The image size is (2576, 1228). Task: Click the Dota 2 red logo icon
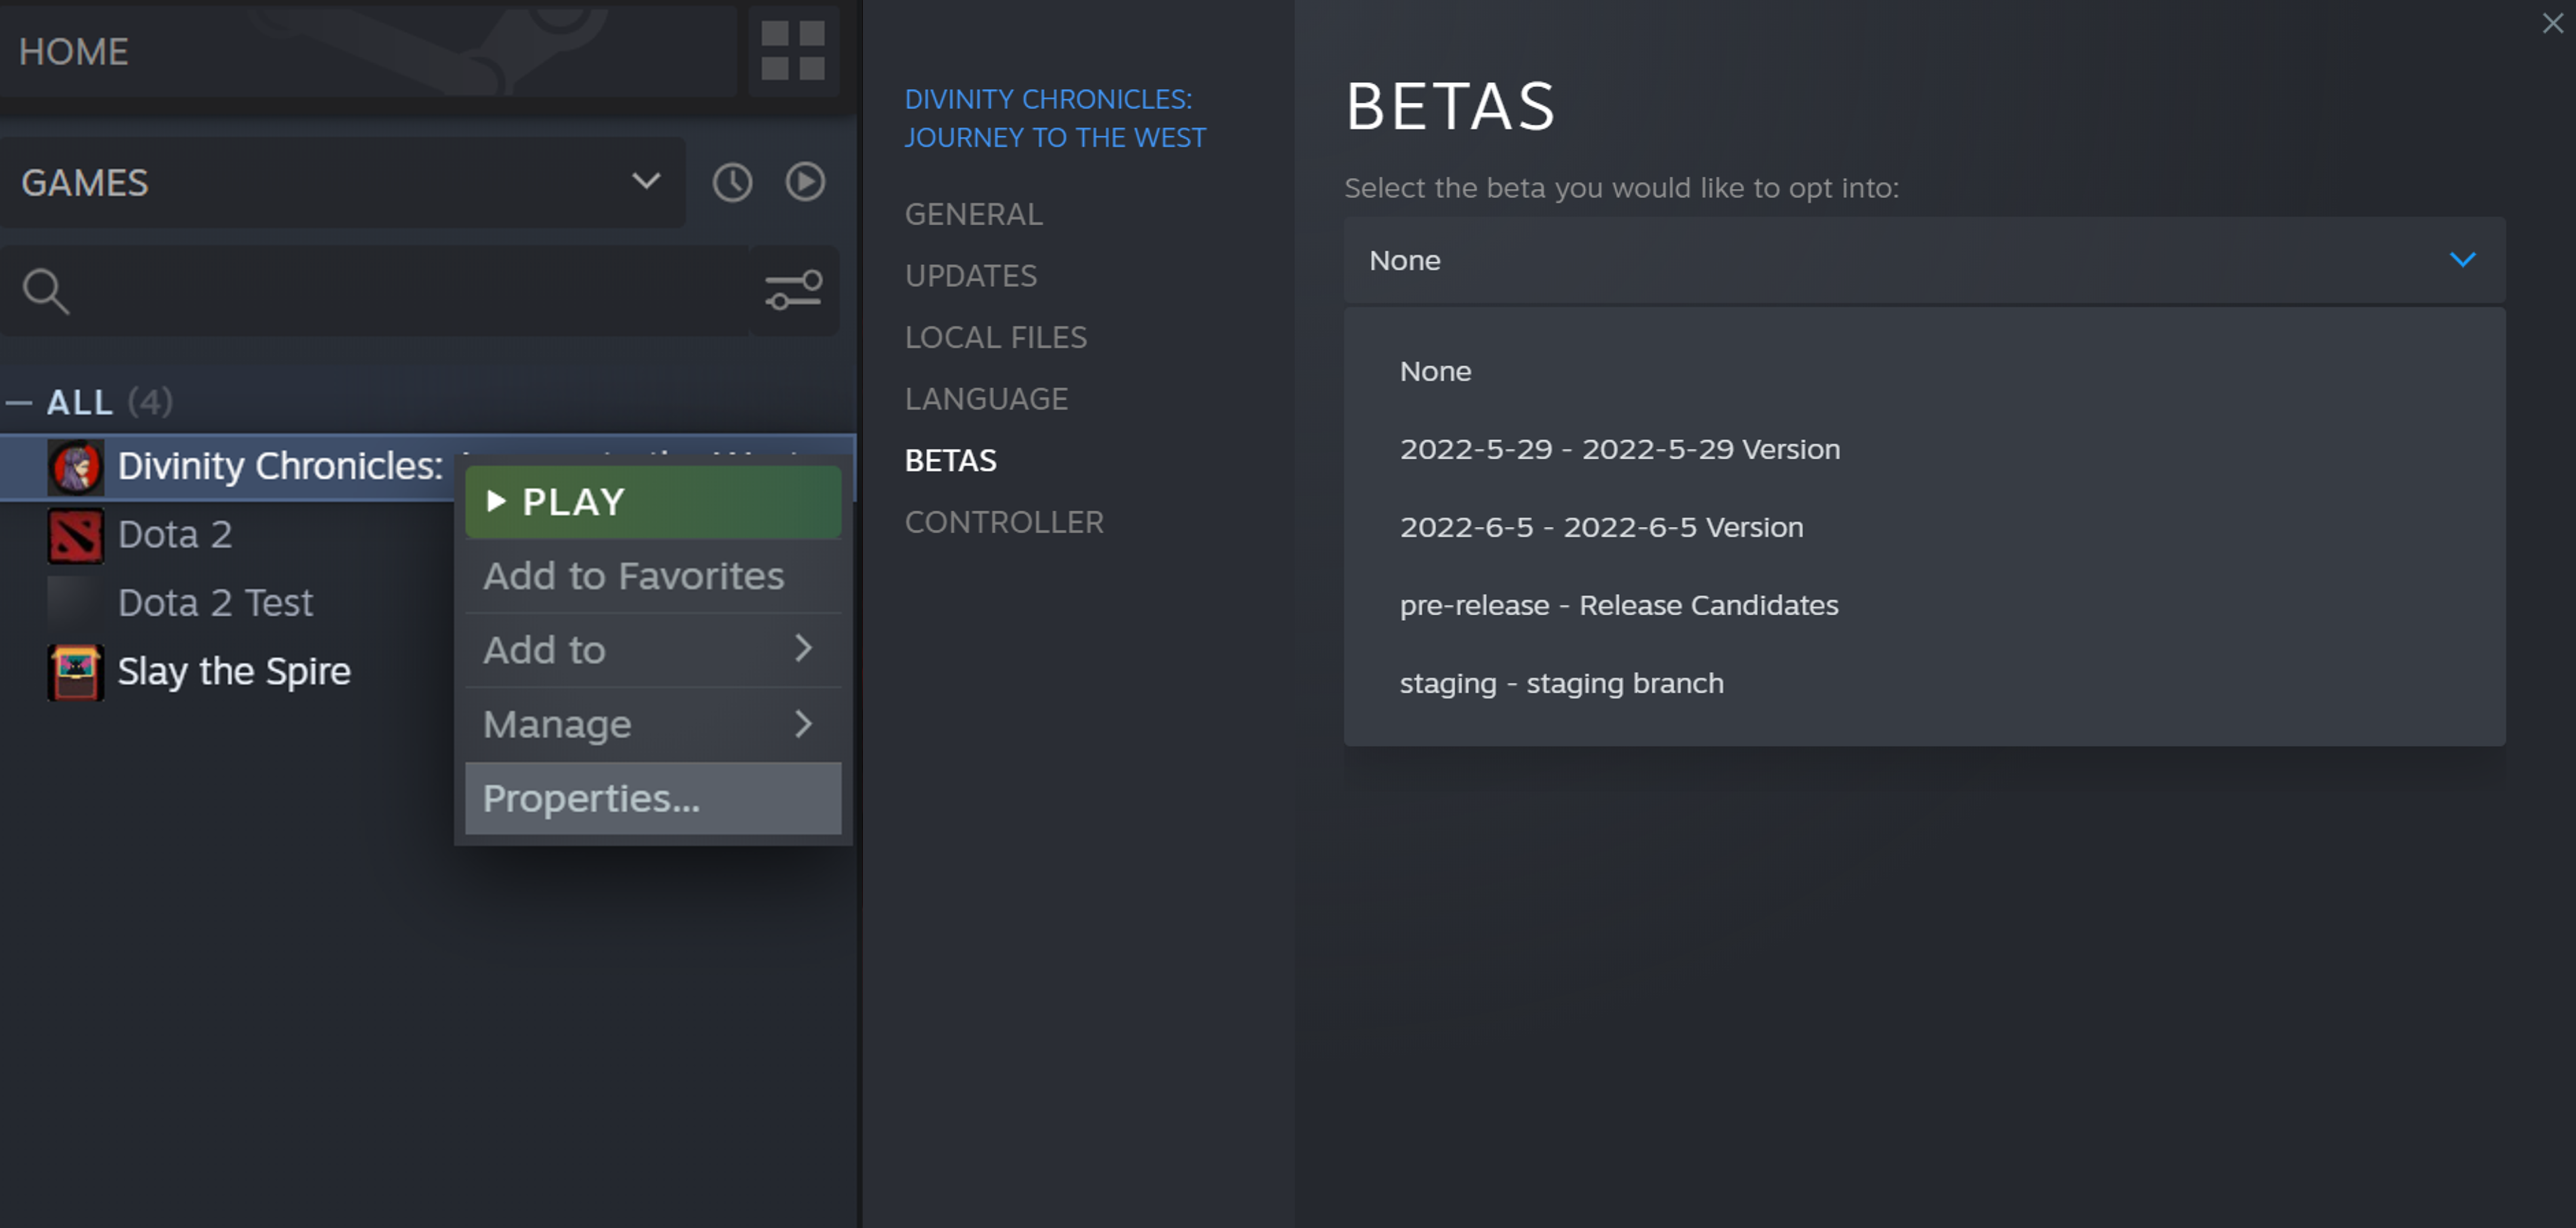tap(76, 535)
